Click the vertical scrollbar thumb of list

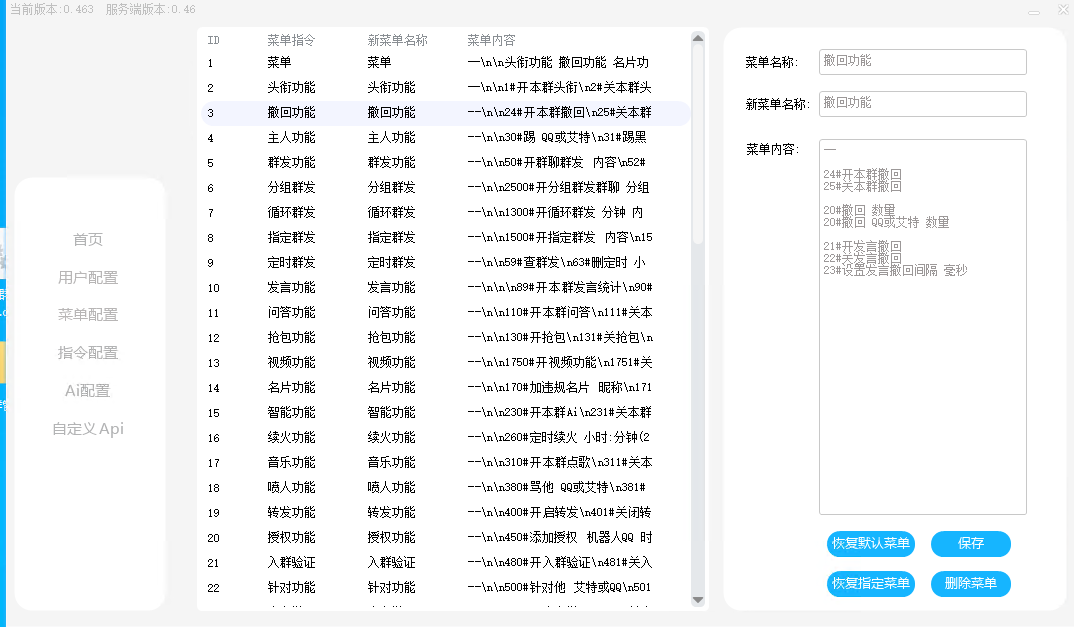(x=698, y=144)
